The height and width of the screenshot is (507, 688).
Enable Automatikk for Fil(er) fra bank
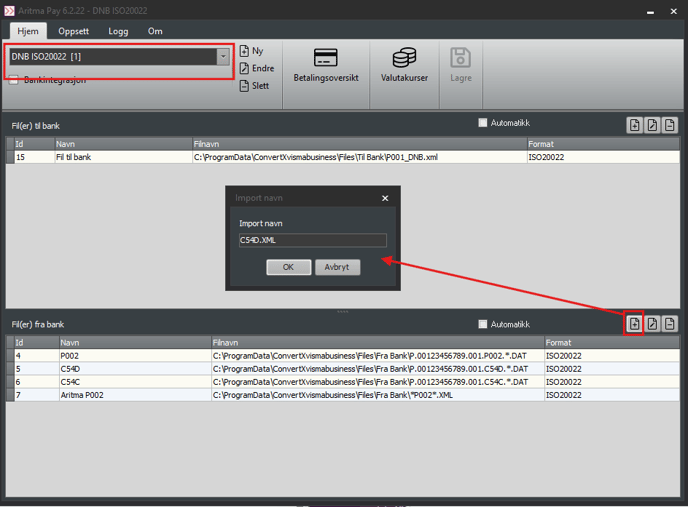pos(483,324)
